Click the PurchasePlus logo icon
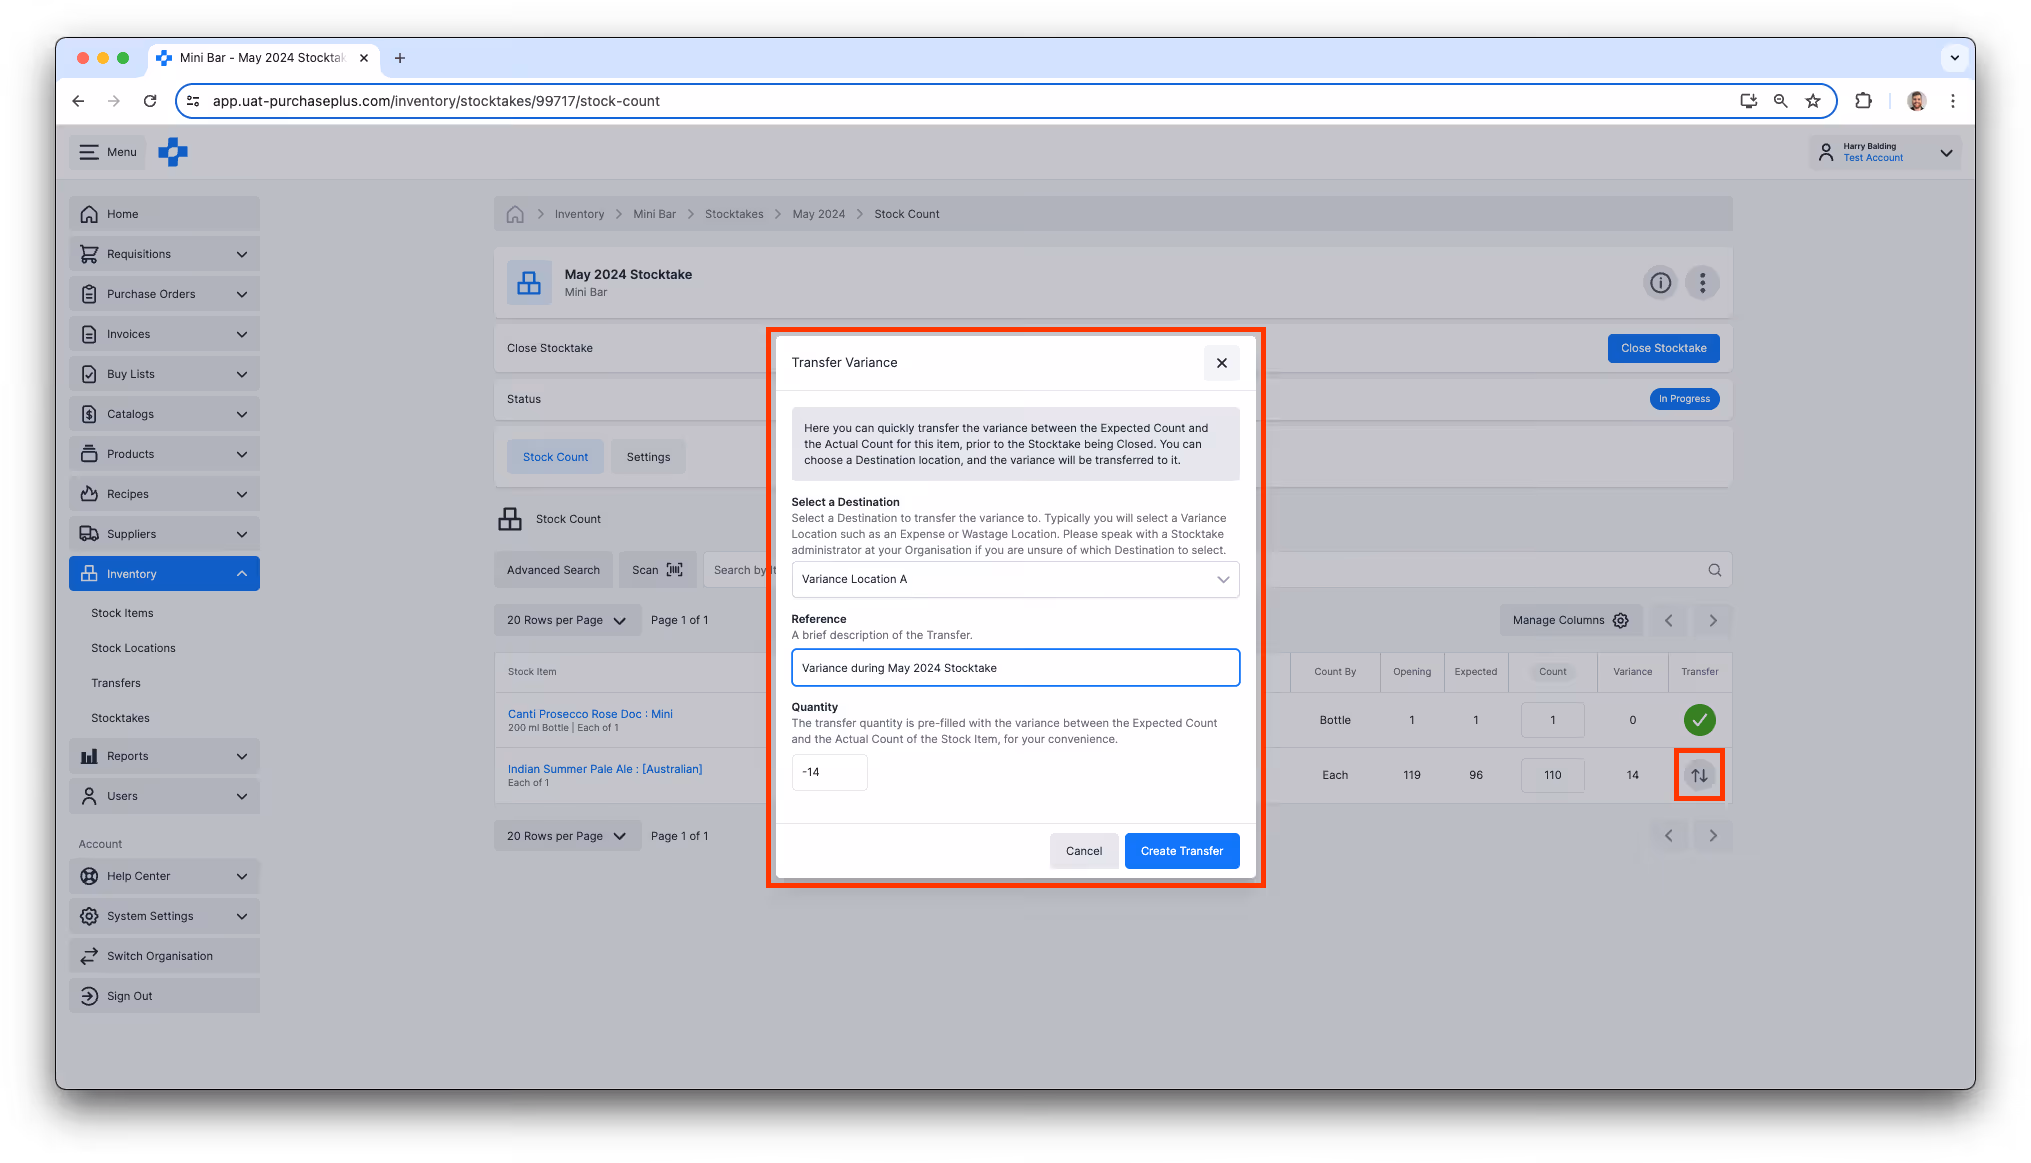Image resolution: width=2031 pixels, height=1163 pixels. click(x=172, y=152)
